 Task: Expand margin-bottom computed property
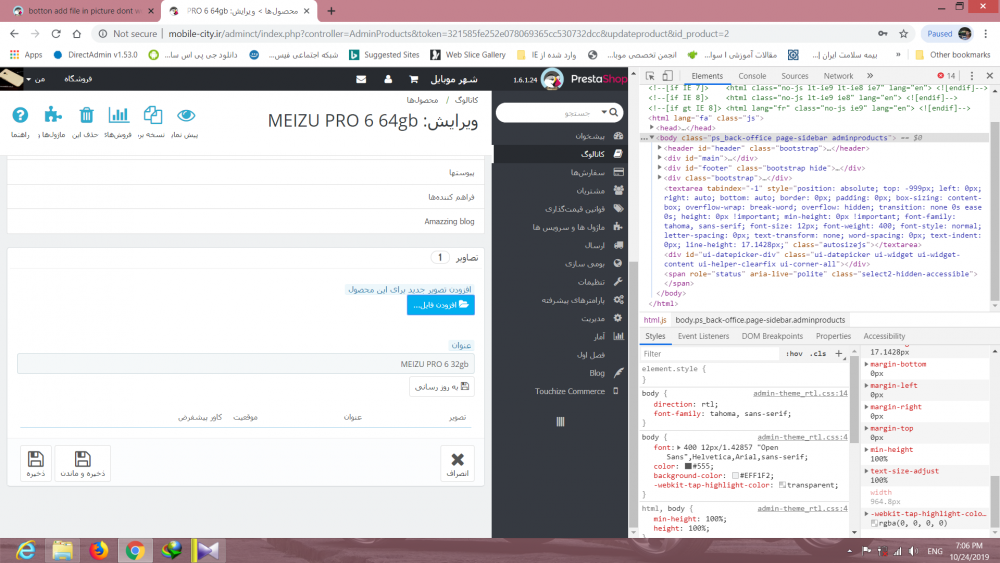click(x=866, y=364)
